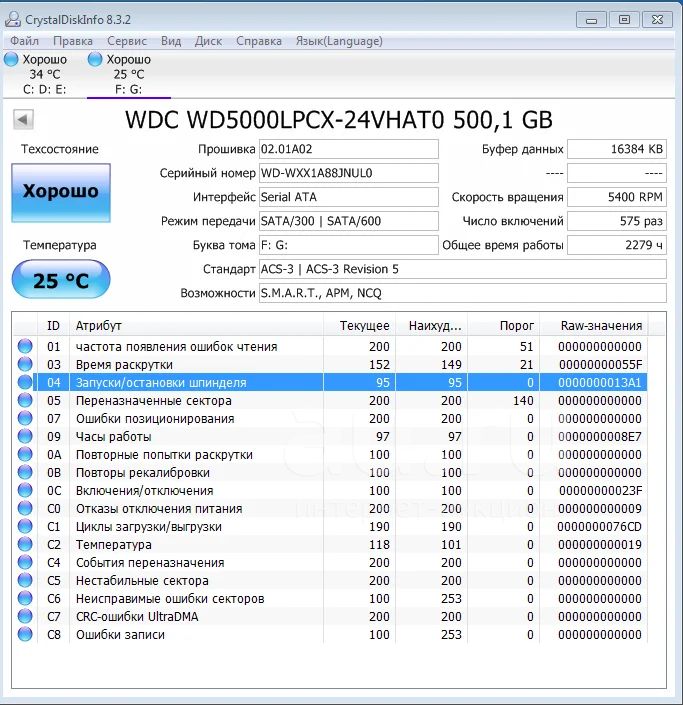Image resolution: width=683 pixels, height=705 pixels.
Task: Open the Вид menu
Action: point(171,41)
